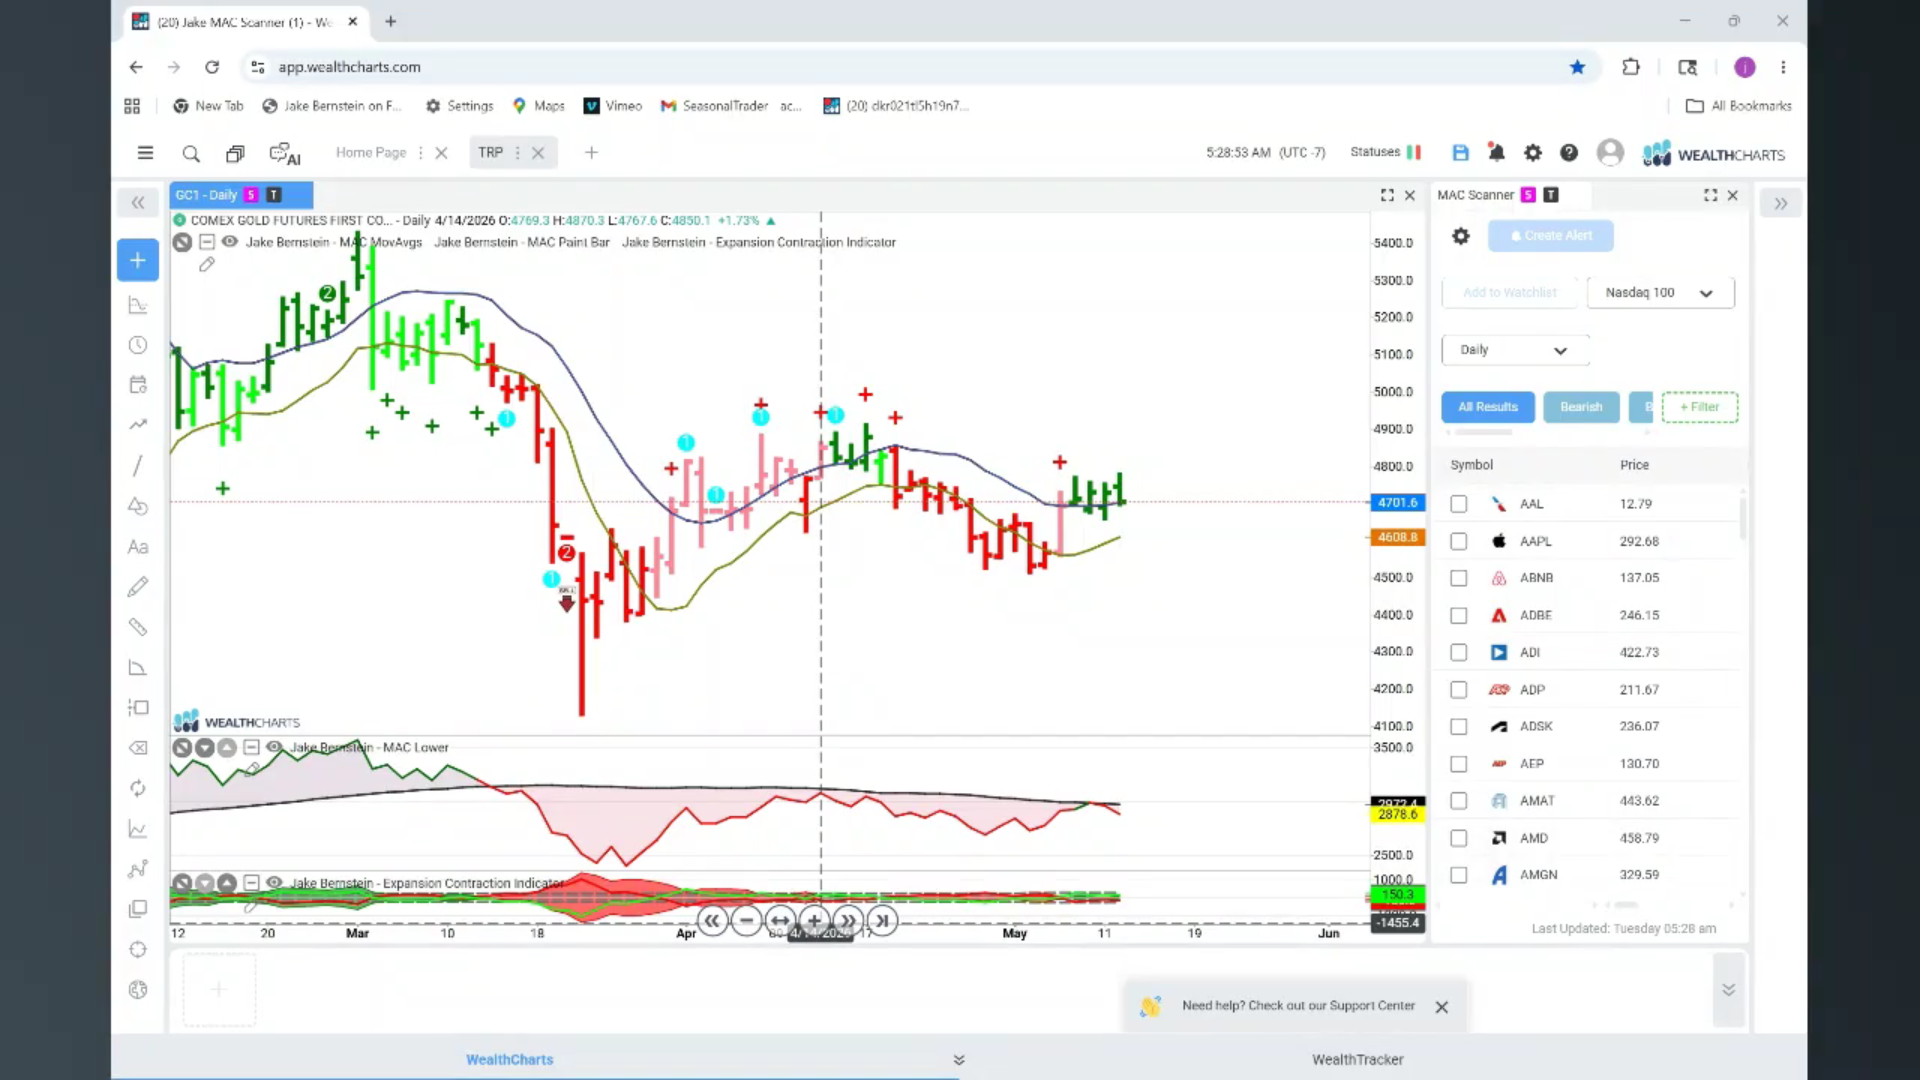This screenshot has width=1920, height=1080.
Task: Switch to the WealthTracker bottom tab
Action: pos(1358,1059)
